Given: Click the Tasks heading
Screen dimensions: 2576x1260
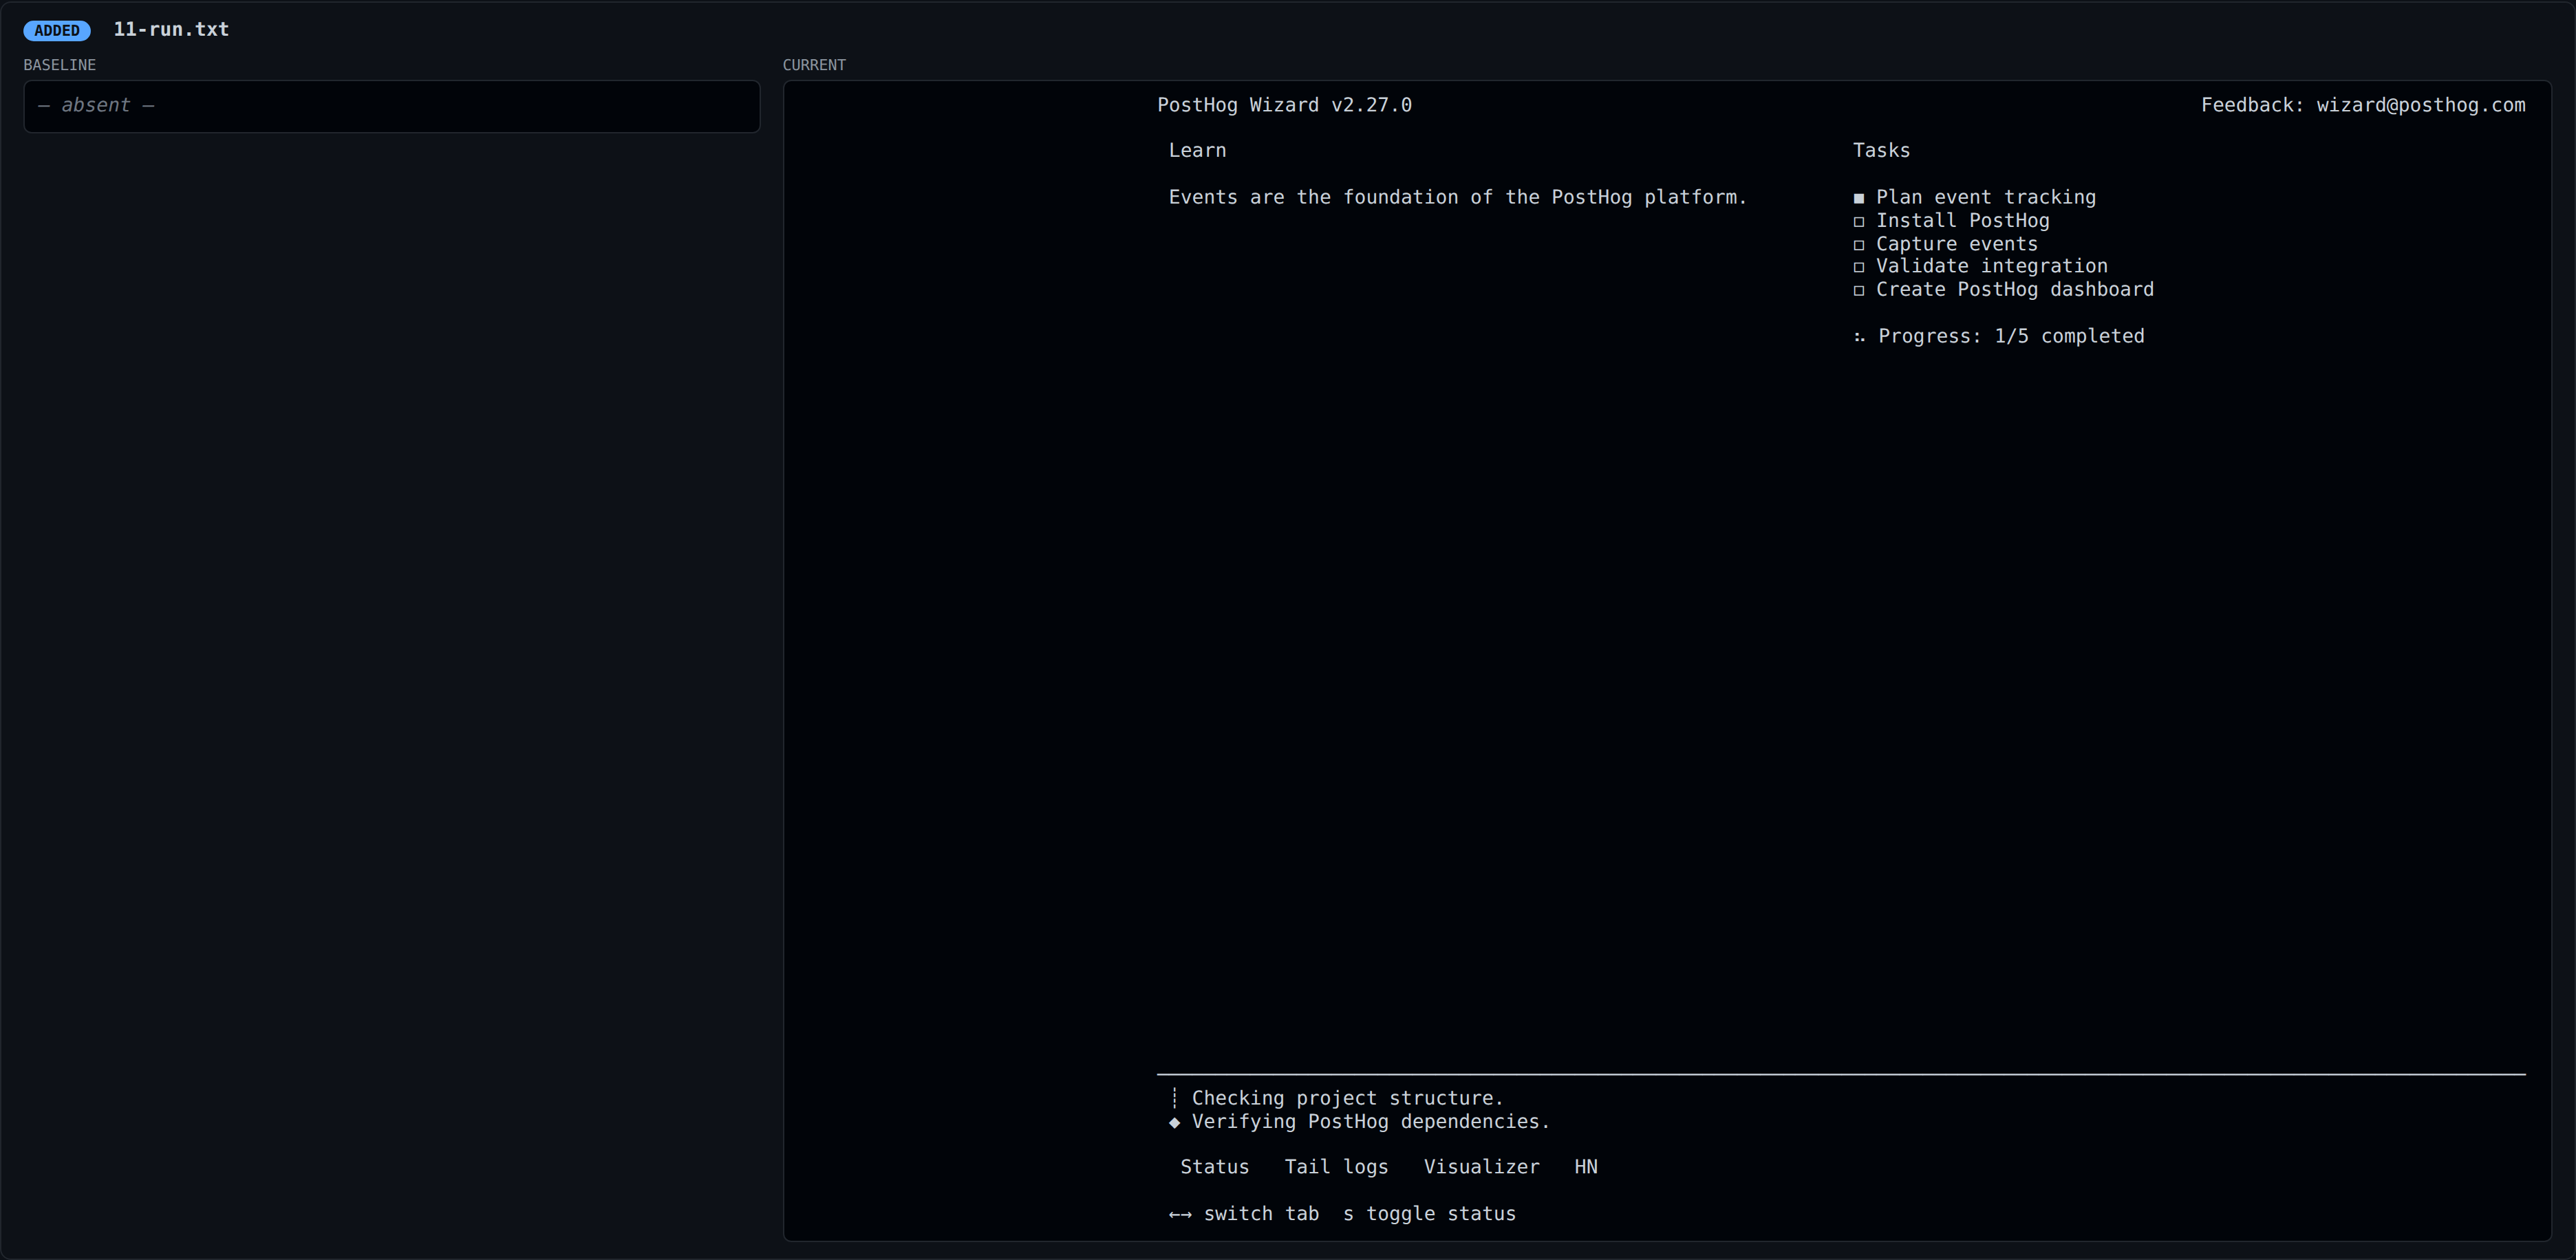Looking at the screenshot, I should 1881,150.
